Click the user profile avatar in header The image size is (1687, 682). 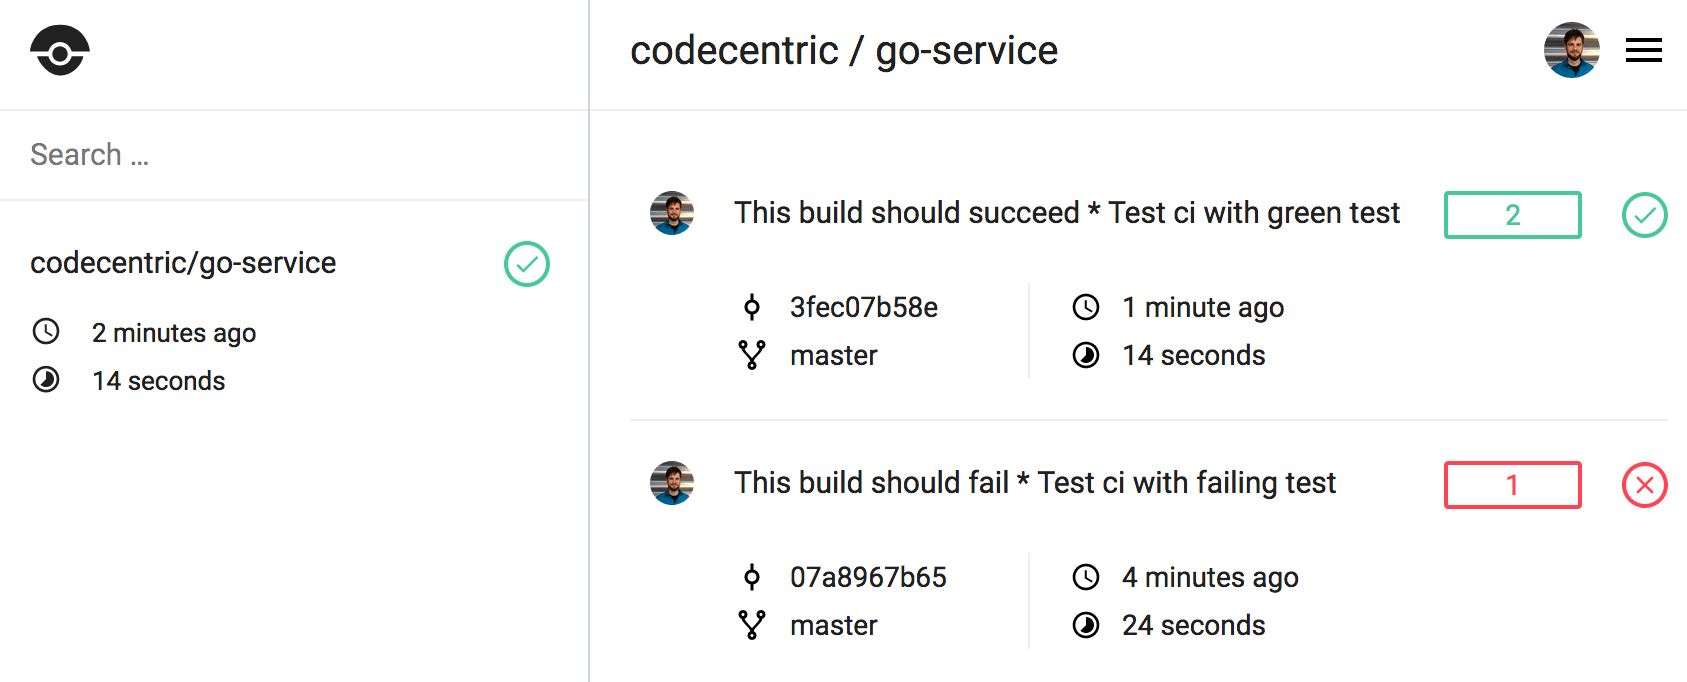(x=1571, y=50)
